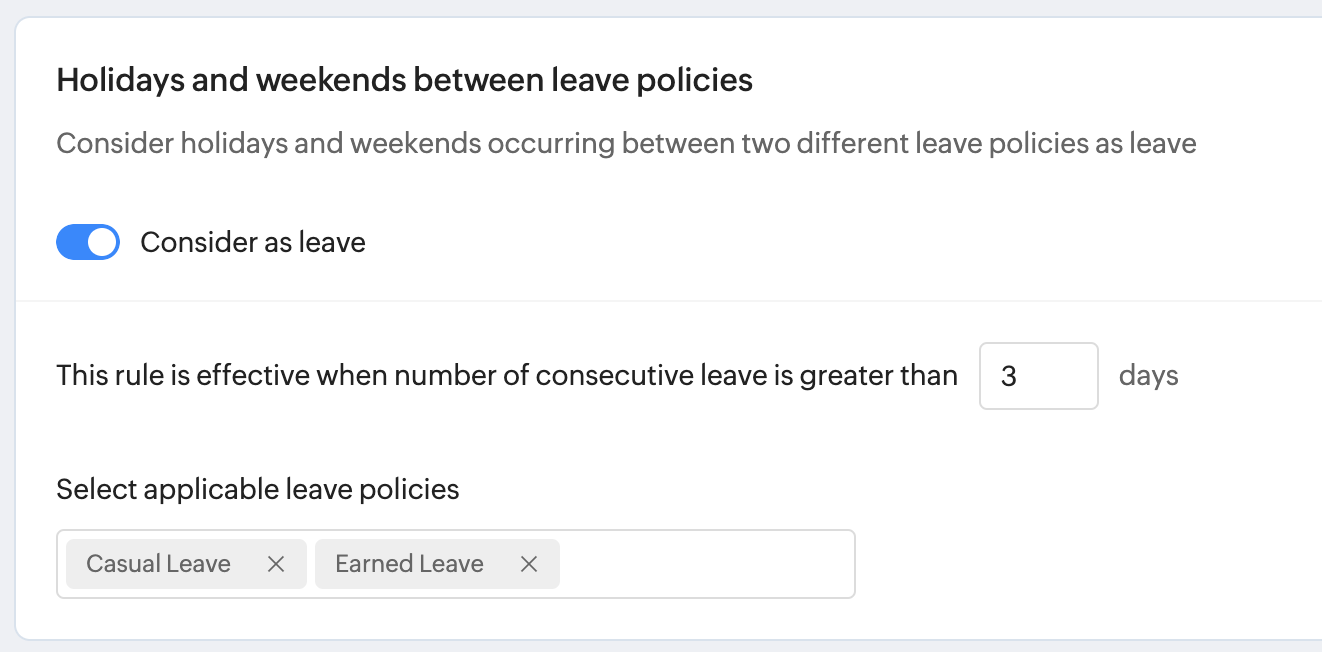The image size is (1322, 652).
Task: Click the description text below the heading
Action: pos(626,144)
